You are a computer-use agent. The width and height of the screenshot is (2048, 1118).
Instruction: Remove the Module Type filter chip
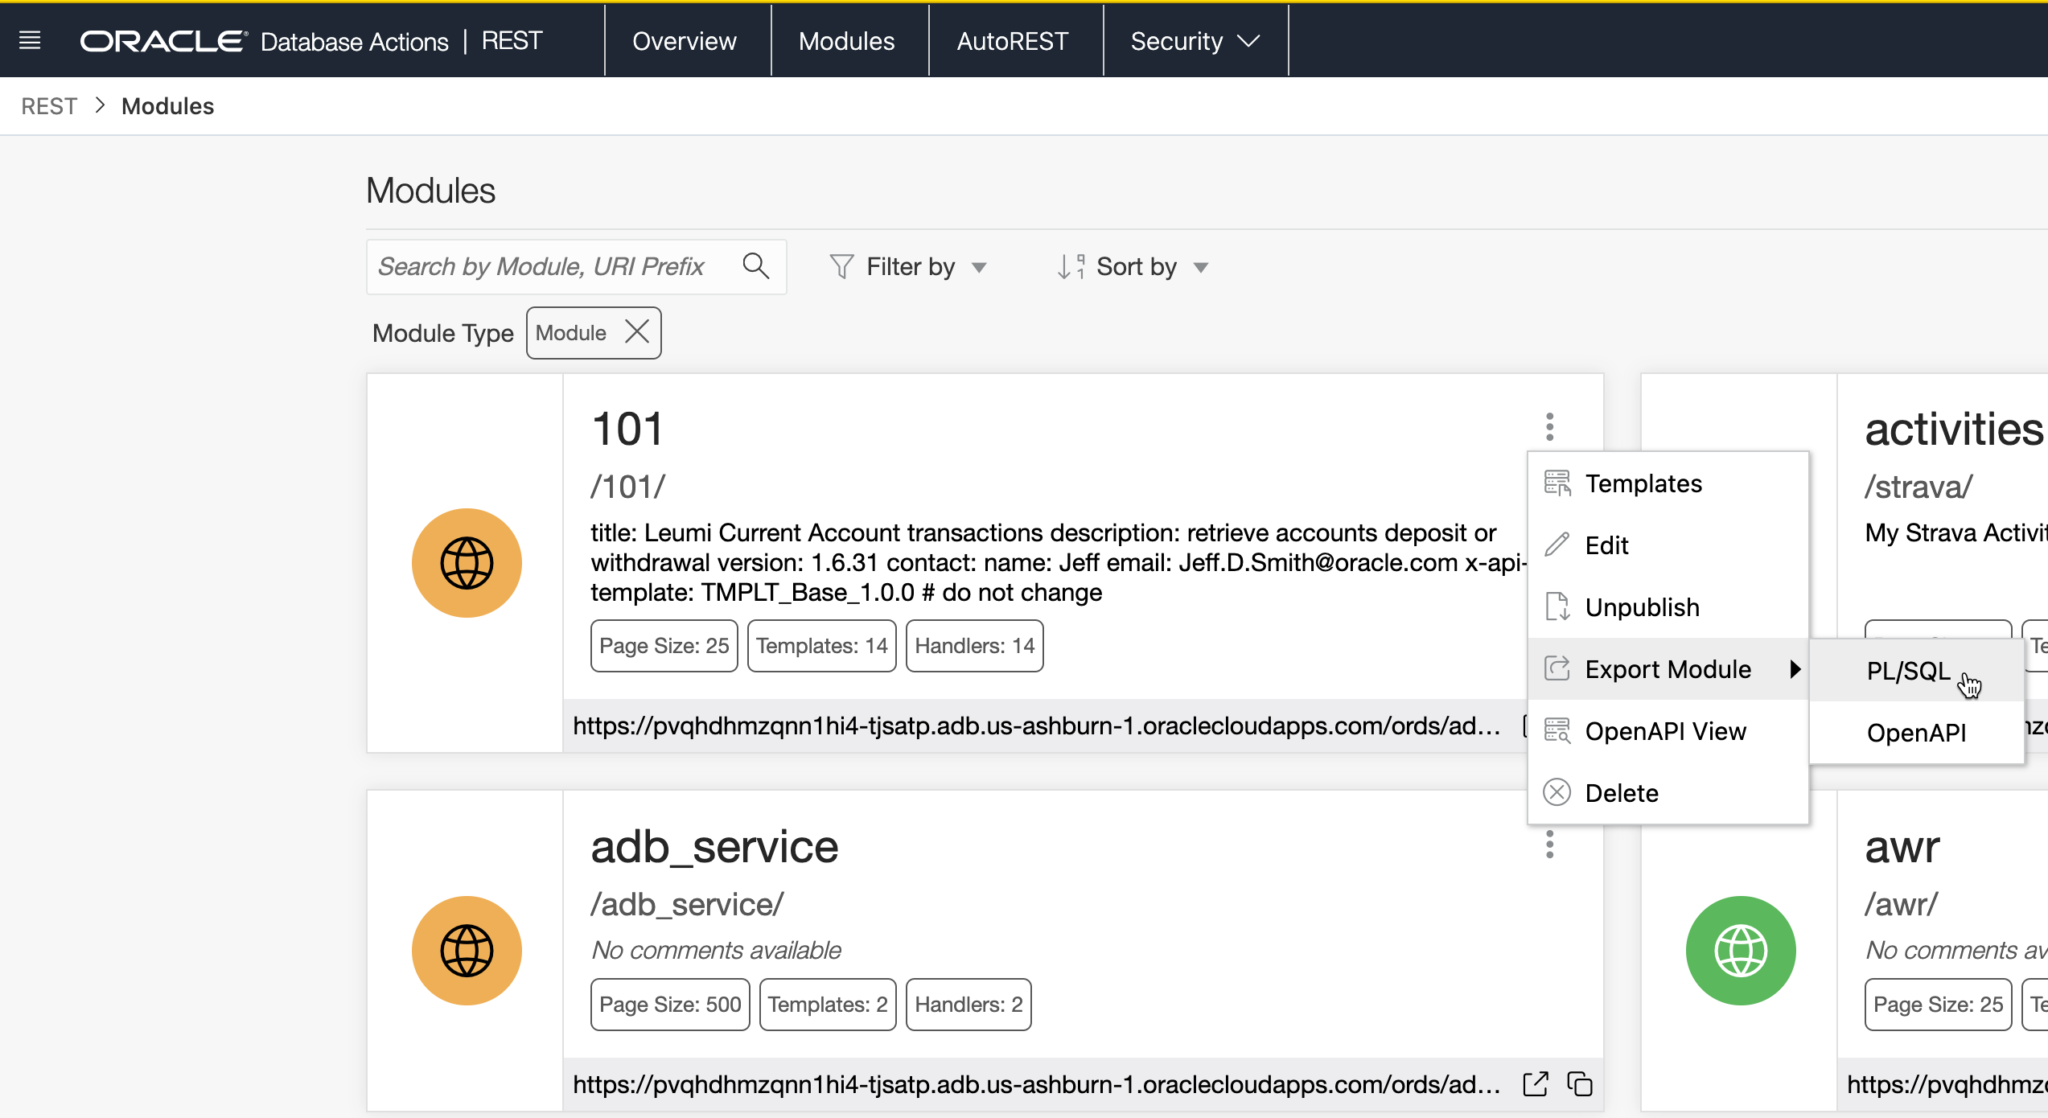click(637, 332)
